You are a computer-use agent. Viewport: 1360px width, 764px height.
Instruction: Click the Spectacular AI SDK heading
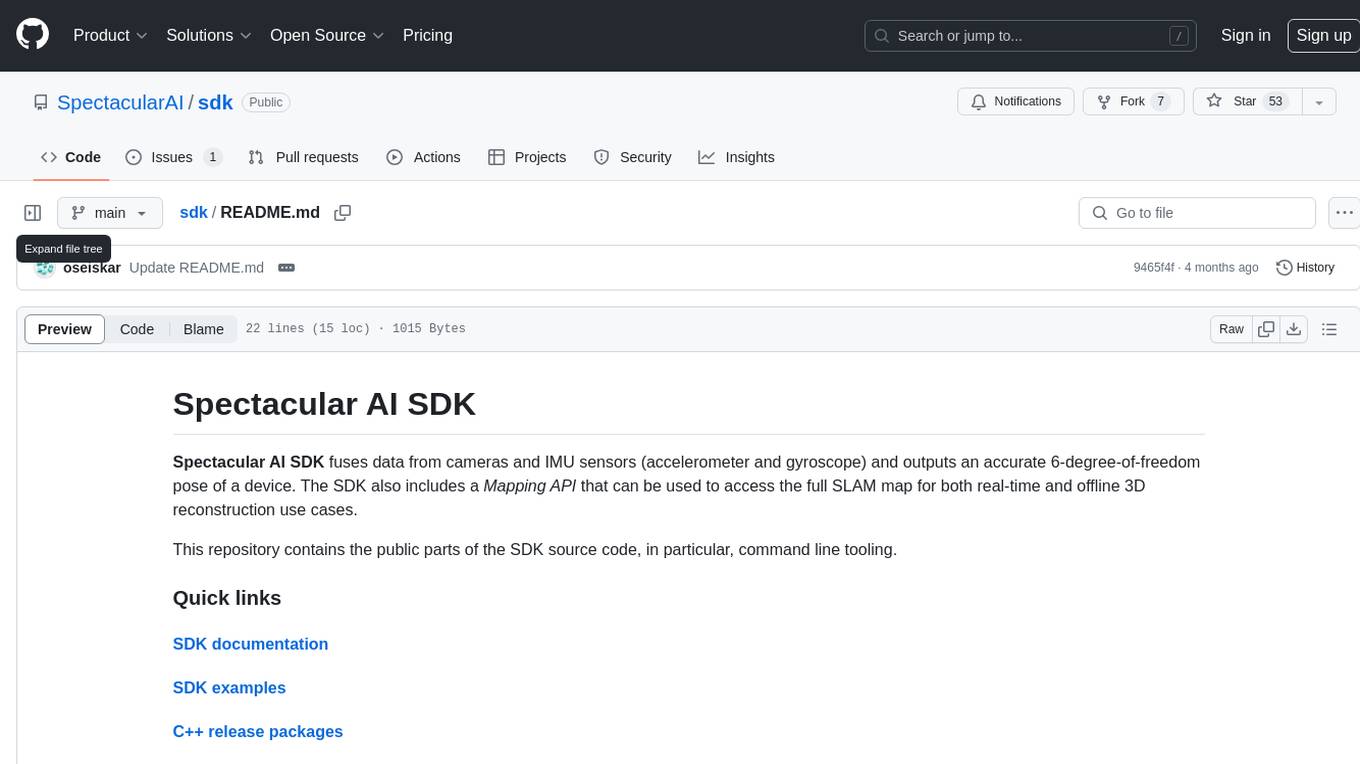coord(324,404)
